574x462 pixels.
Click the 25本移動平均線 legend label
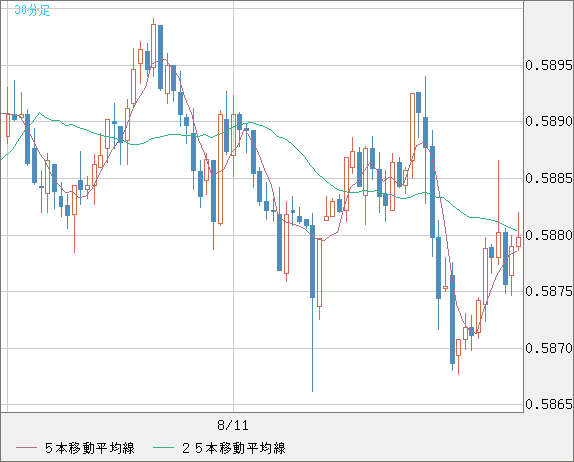(234, 448)
